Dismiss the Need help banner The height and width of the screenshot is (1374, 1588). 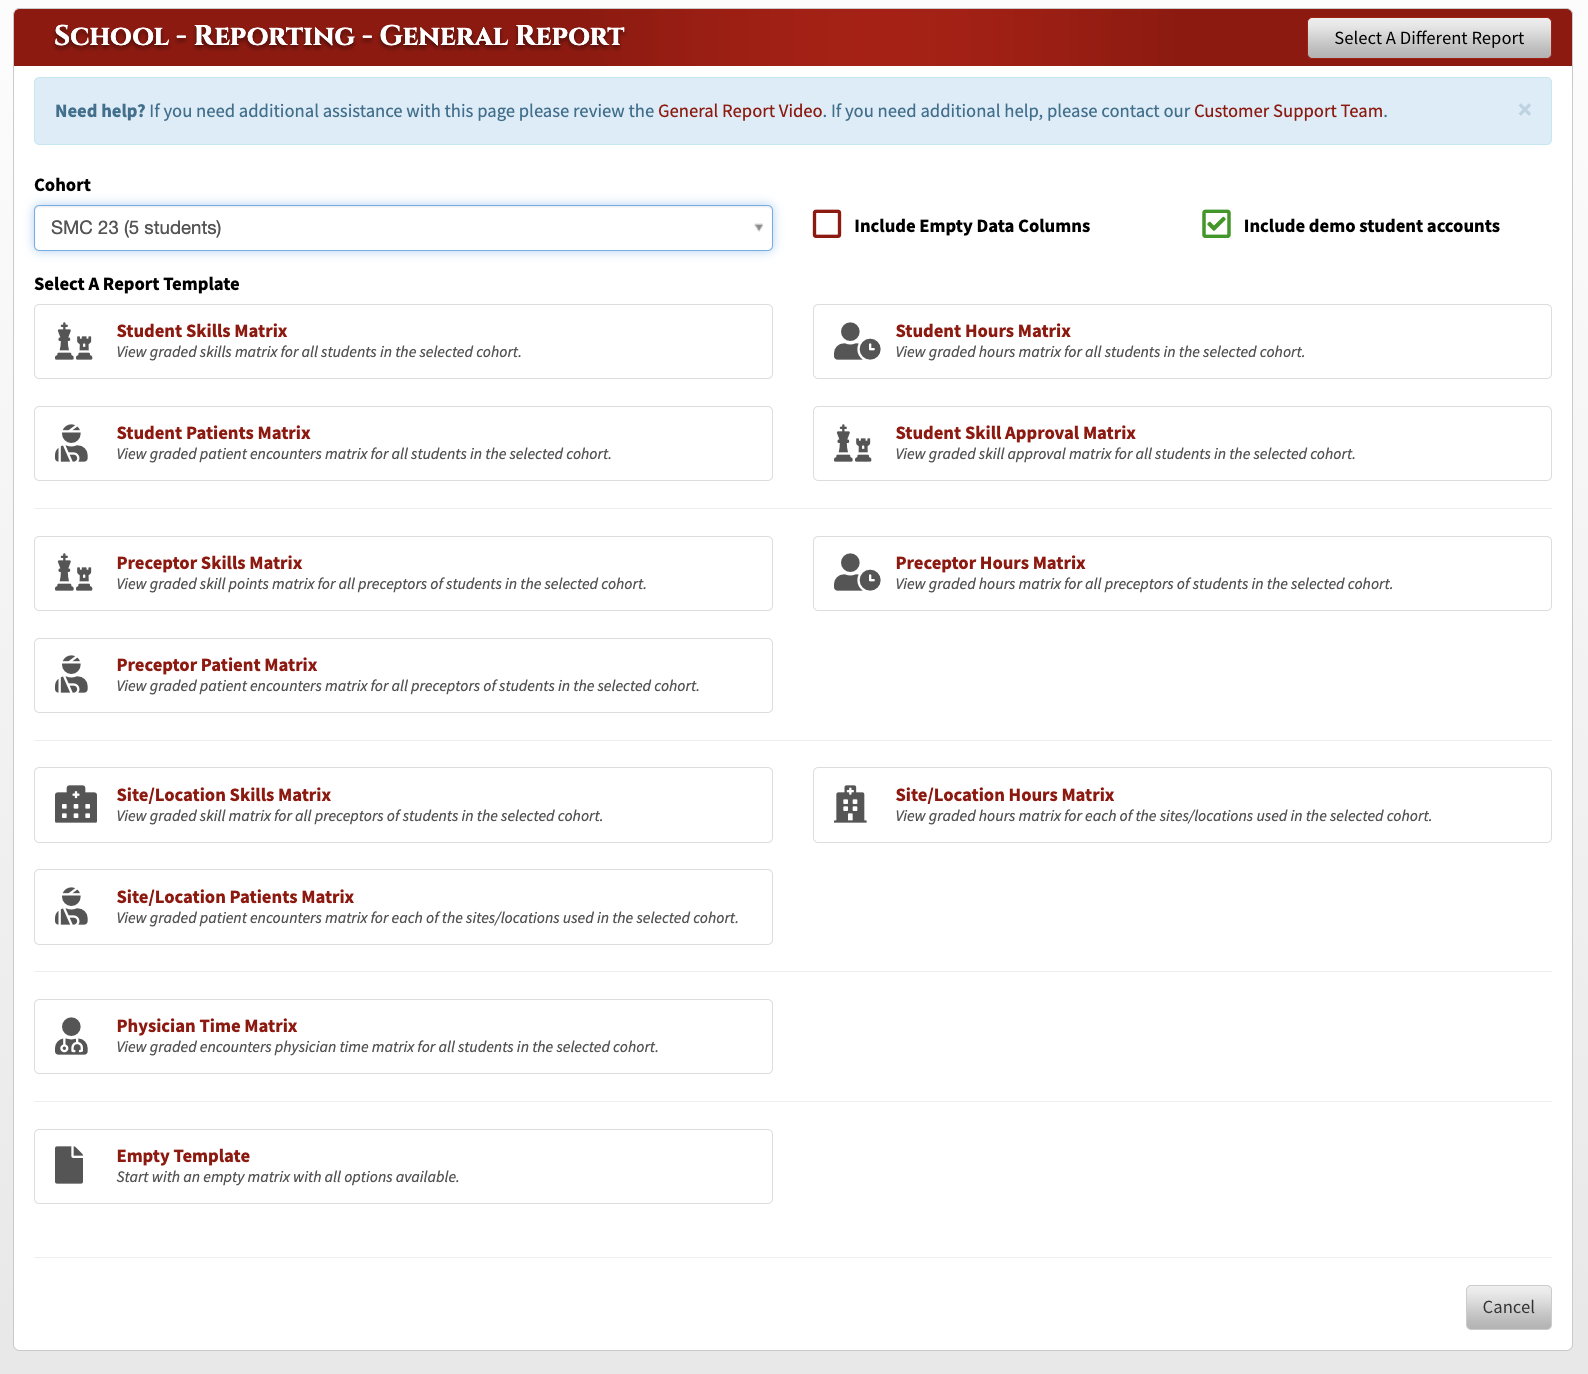coord(1524,110)
